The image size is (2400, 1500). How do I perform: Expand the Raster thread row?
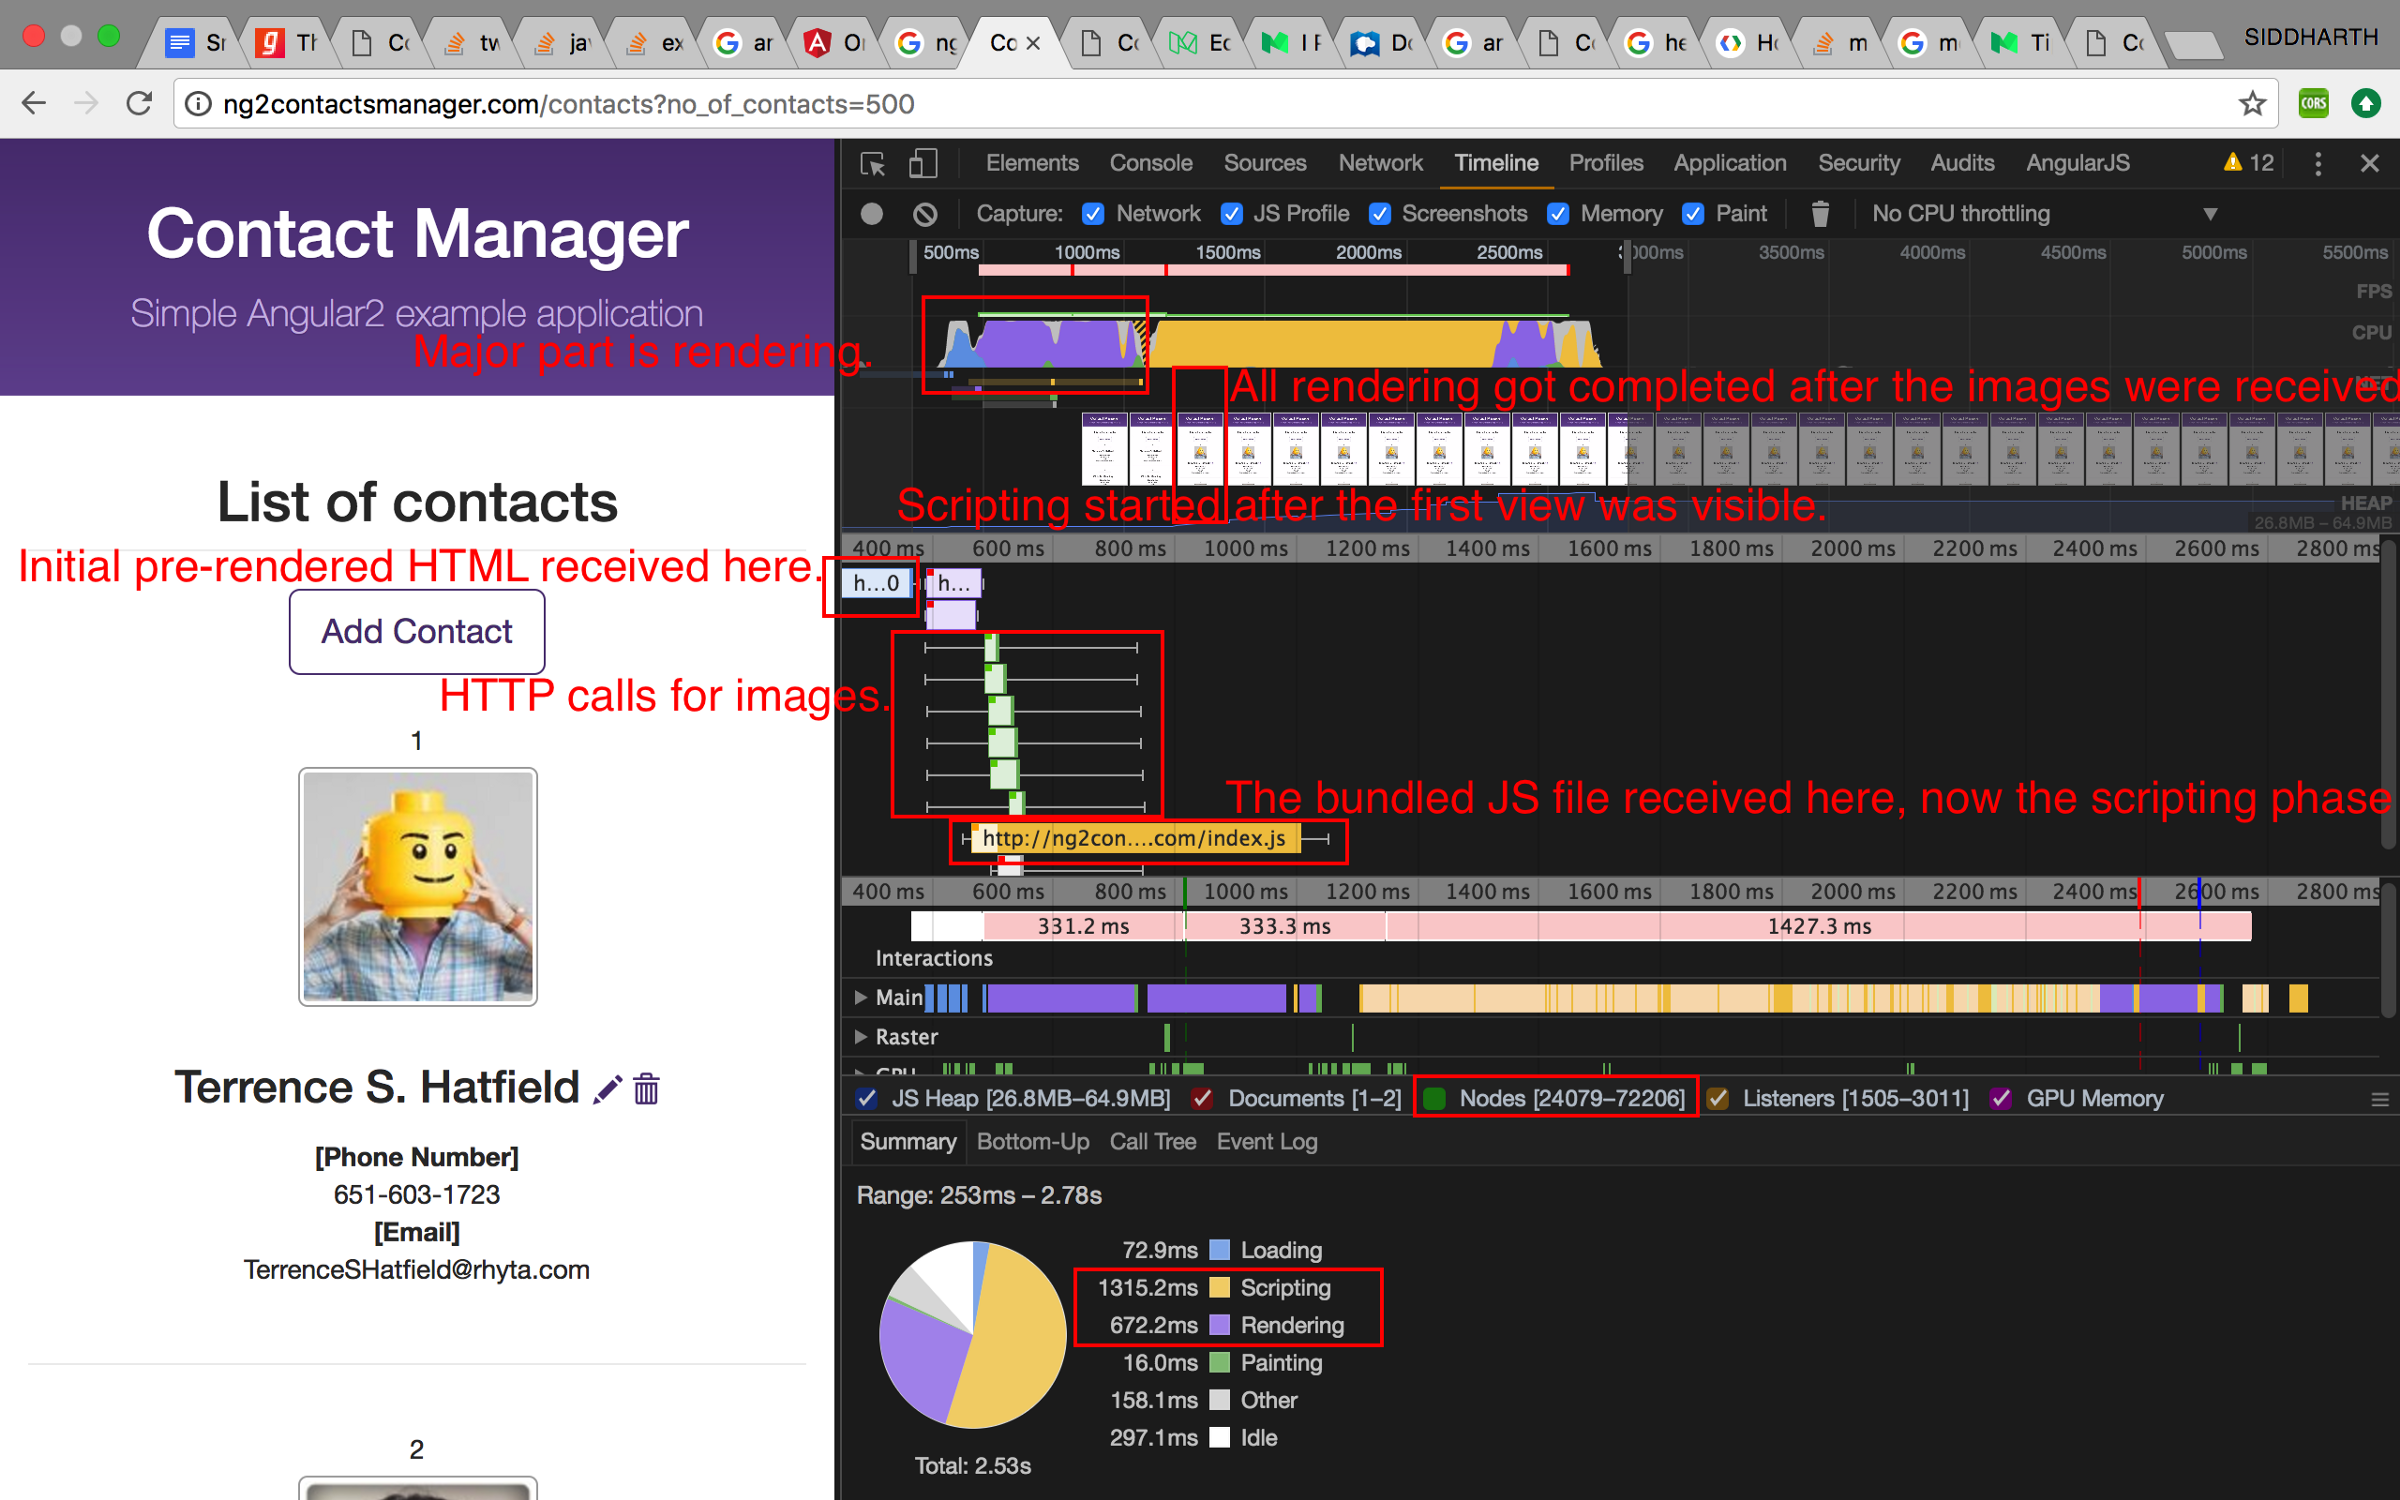pos(860,1037)
